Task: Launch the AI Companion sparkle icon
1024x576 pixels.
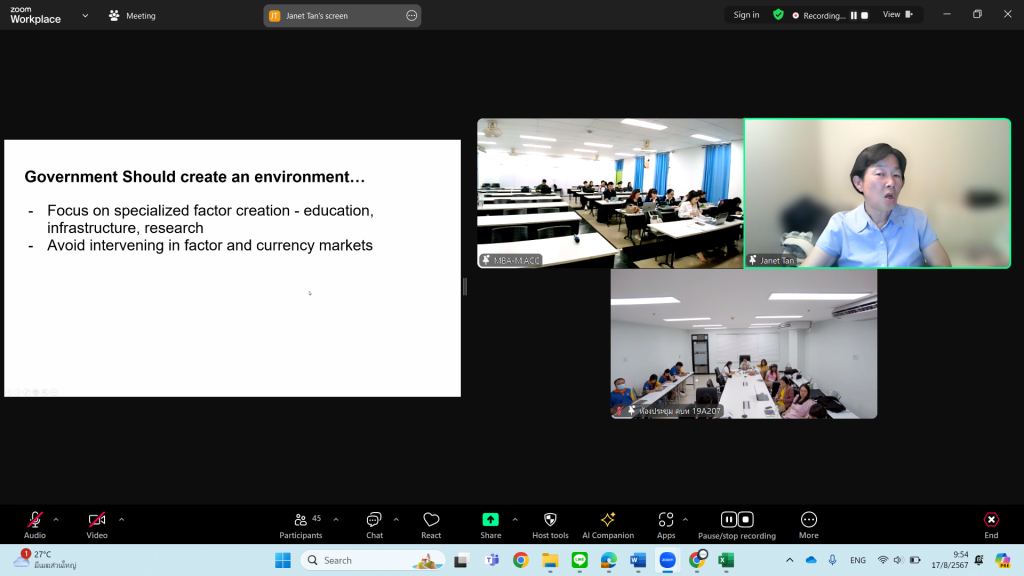Action: pyautogui.click(x=608, y=520)
